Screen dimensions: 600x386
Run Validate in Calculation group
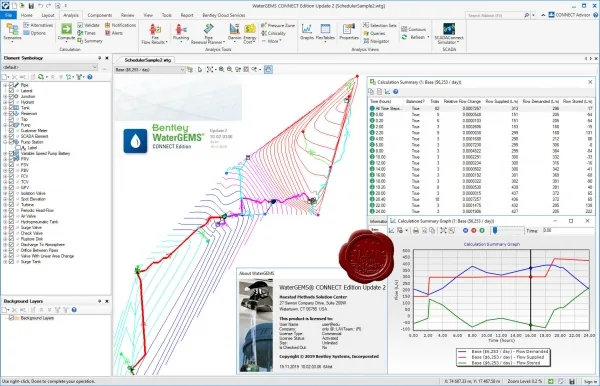click(88, 25)
